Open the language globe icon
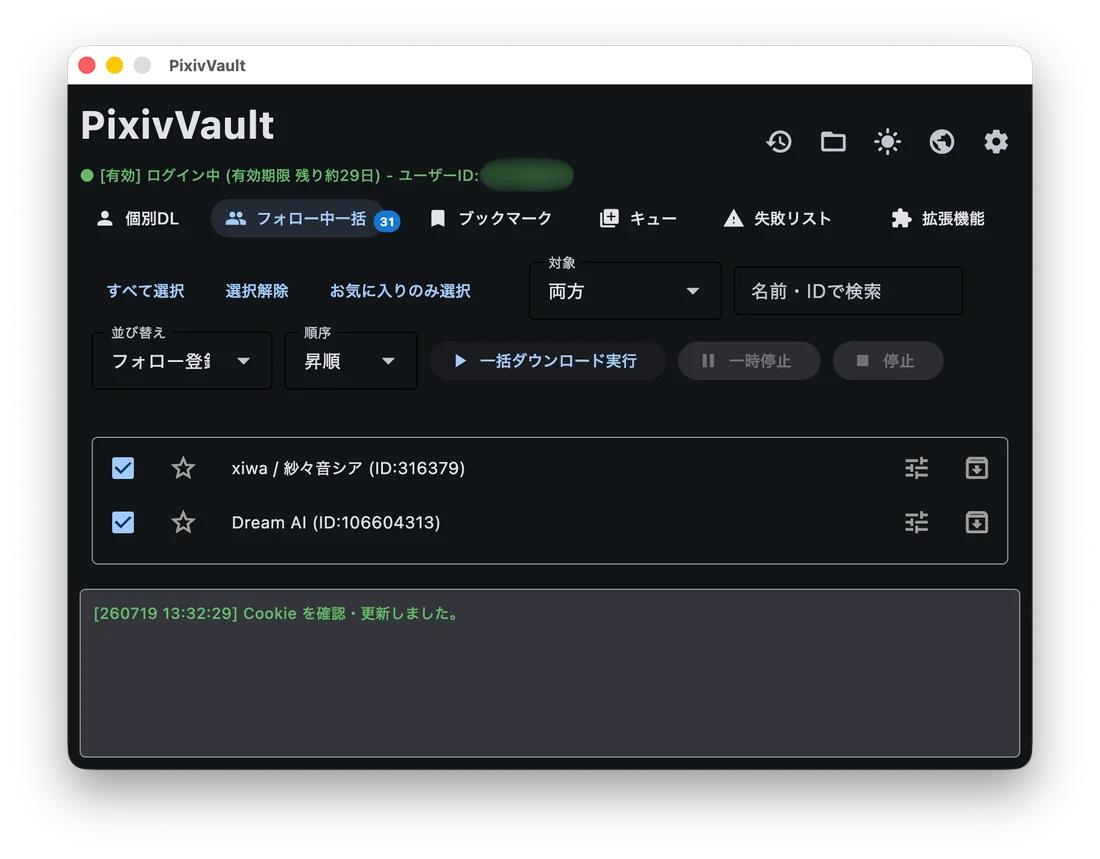The width and height of the screenshot is (1100, 859). pyautogui.click(x=941, y=142)
